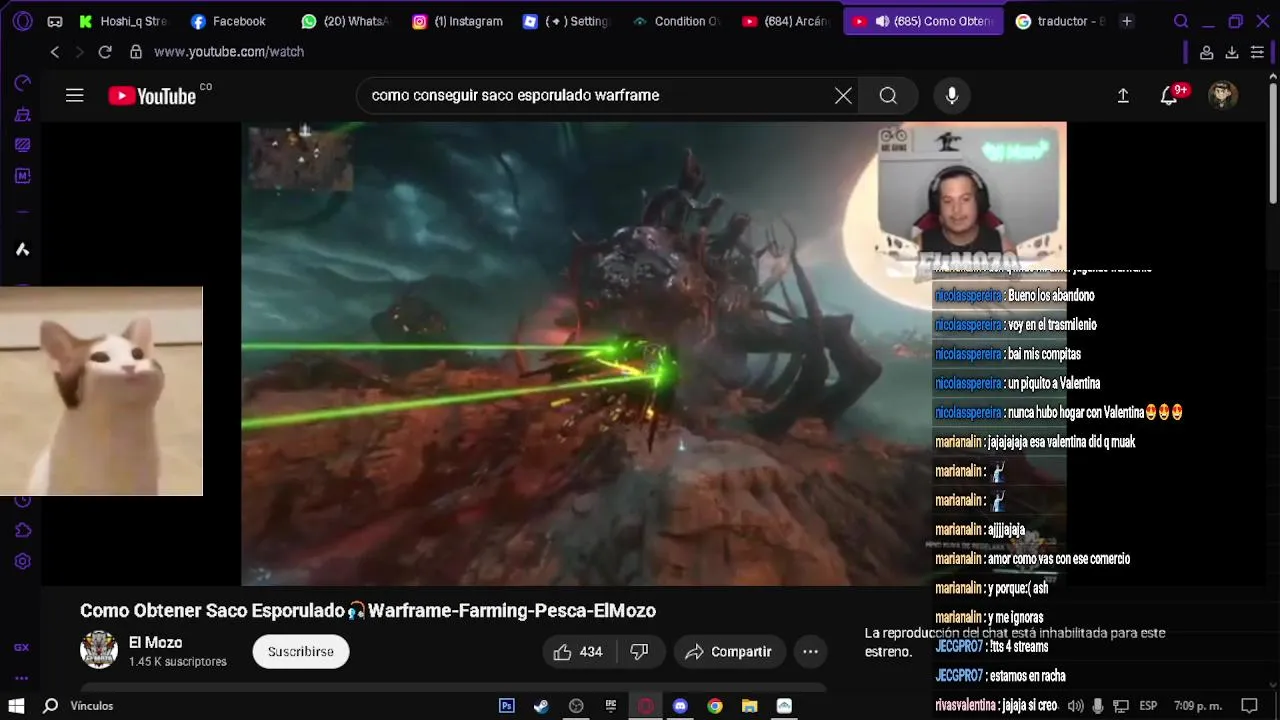This screenshot has width=1280, height=720.
Task: Open GX Control in the sidebar
Action: point(22,83)
